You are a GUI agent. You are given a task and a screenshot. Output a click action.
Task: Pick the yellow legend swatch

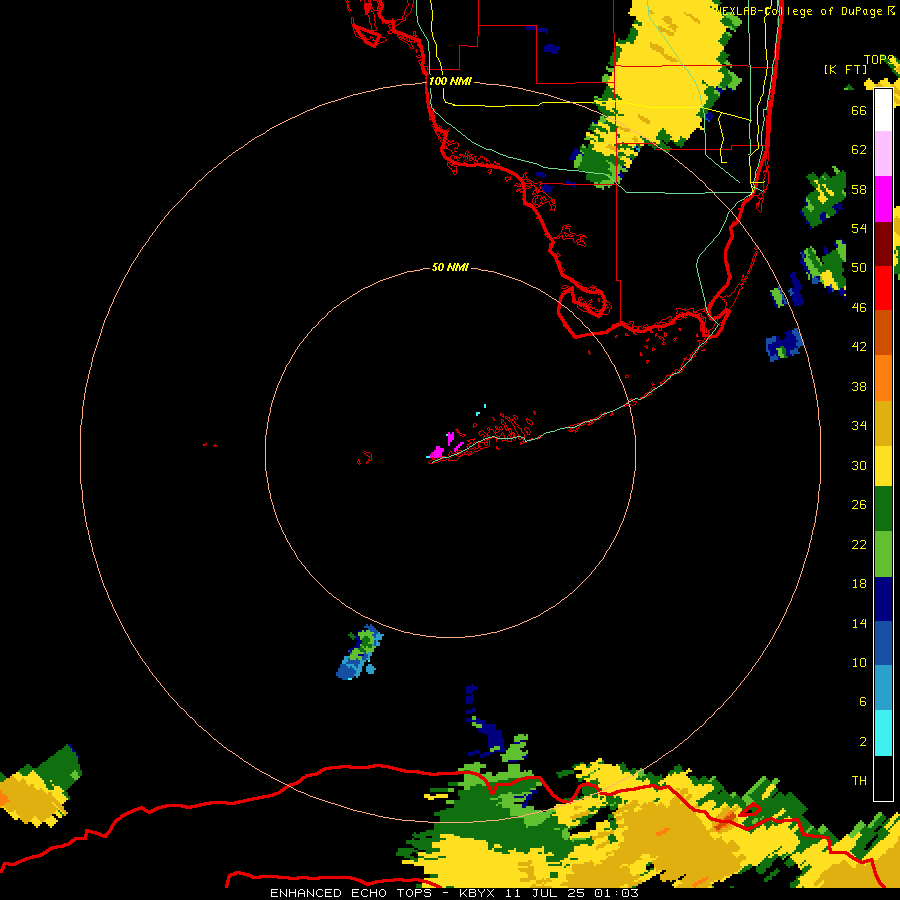(x=883, y=466)
